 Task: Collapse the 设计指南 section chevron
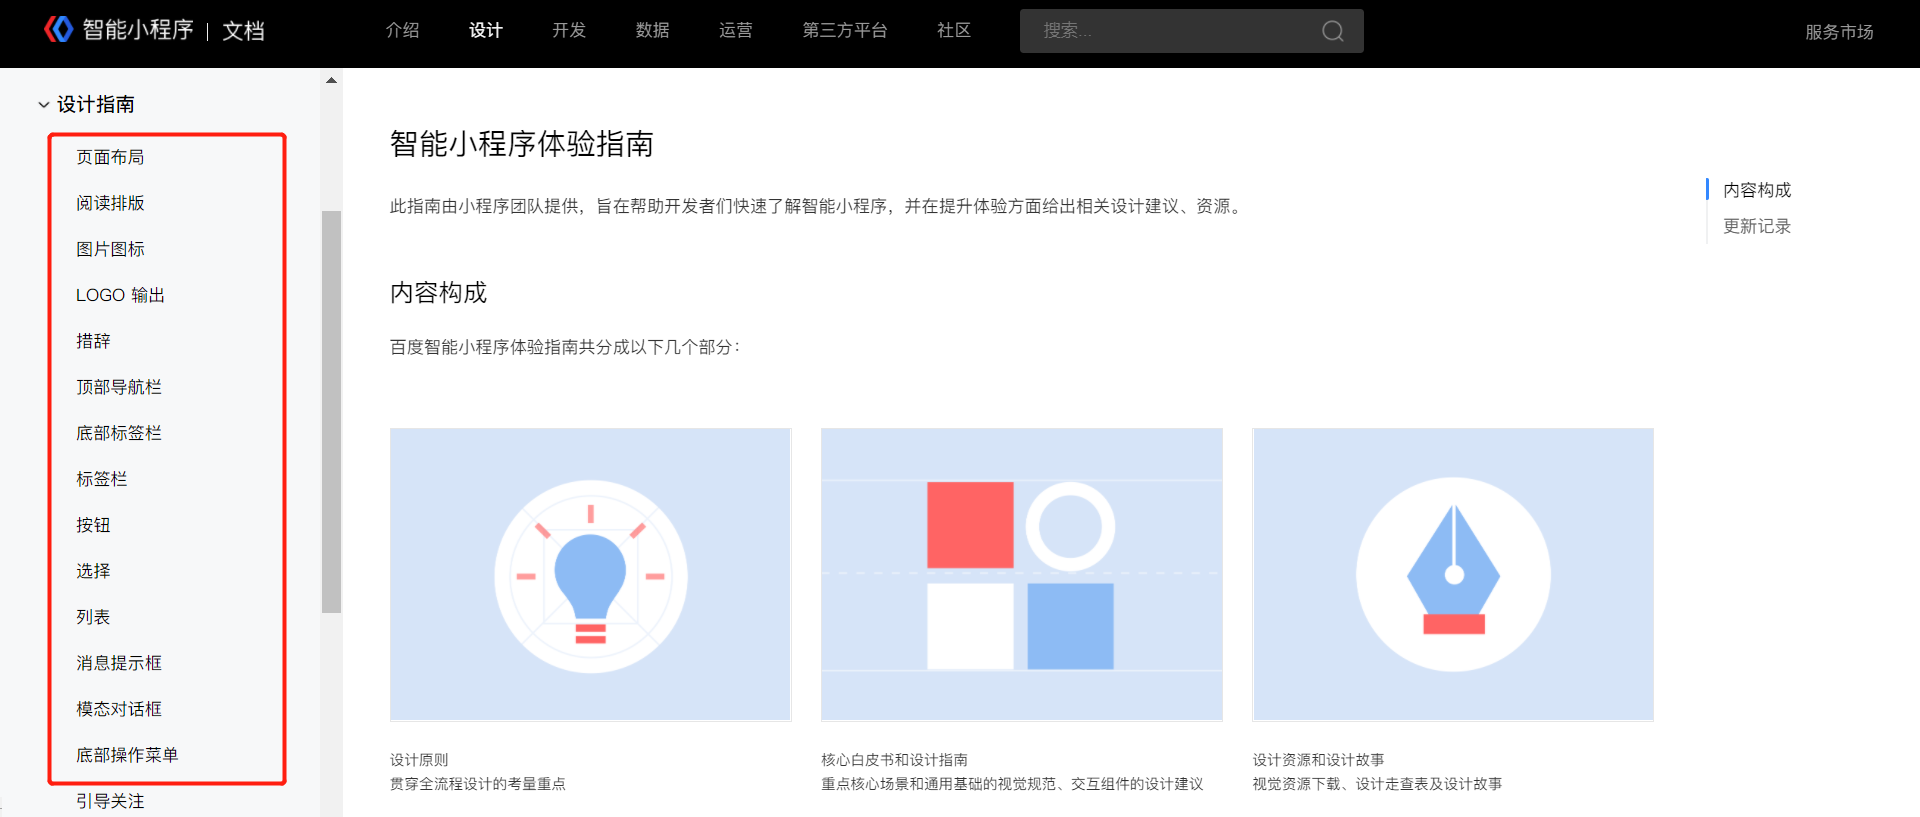[44, 105]
